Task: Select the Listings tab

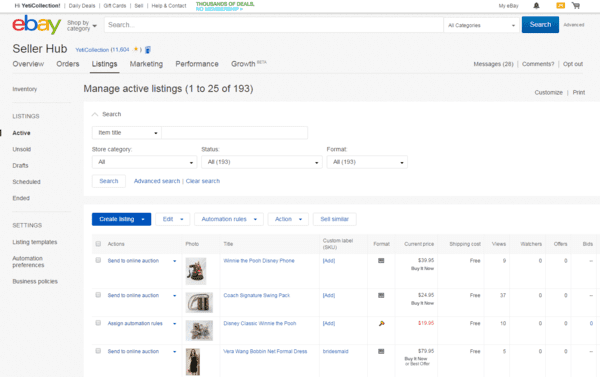Action: [x=104, y=64]
